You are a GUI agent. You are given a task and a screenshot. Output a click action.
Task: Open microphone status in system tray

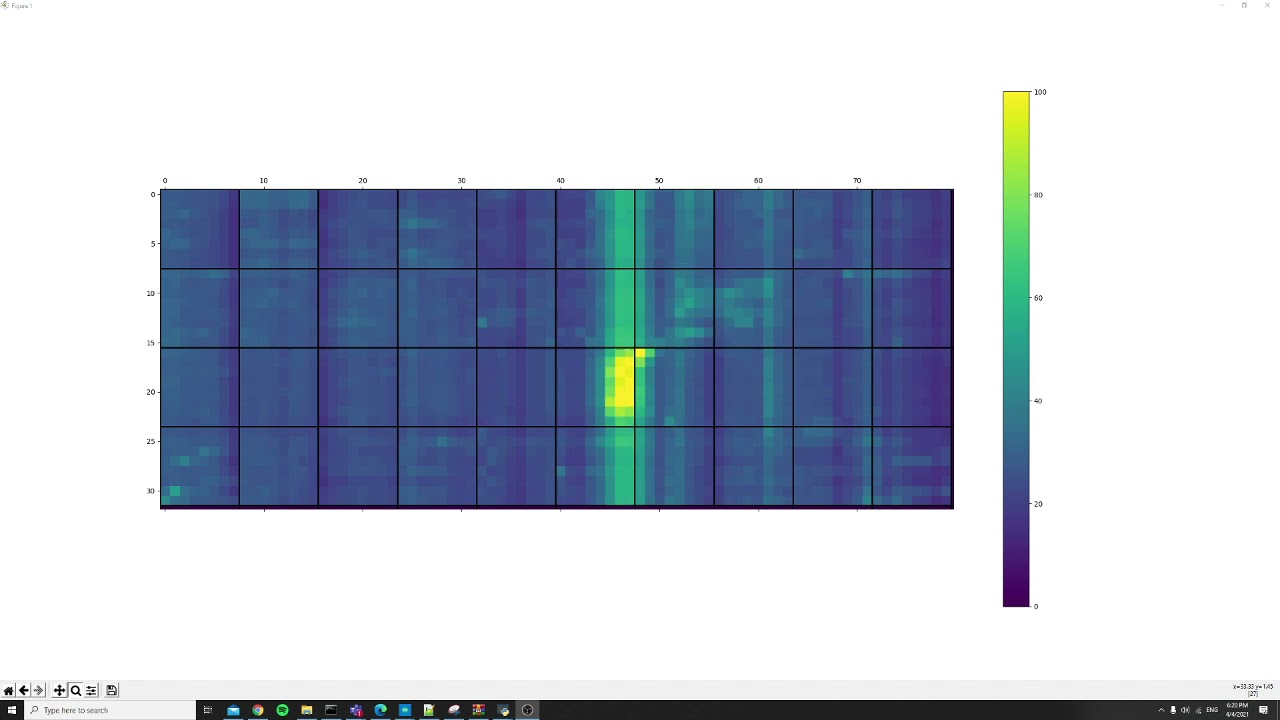1173,710
